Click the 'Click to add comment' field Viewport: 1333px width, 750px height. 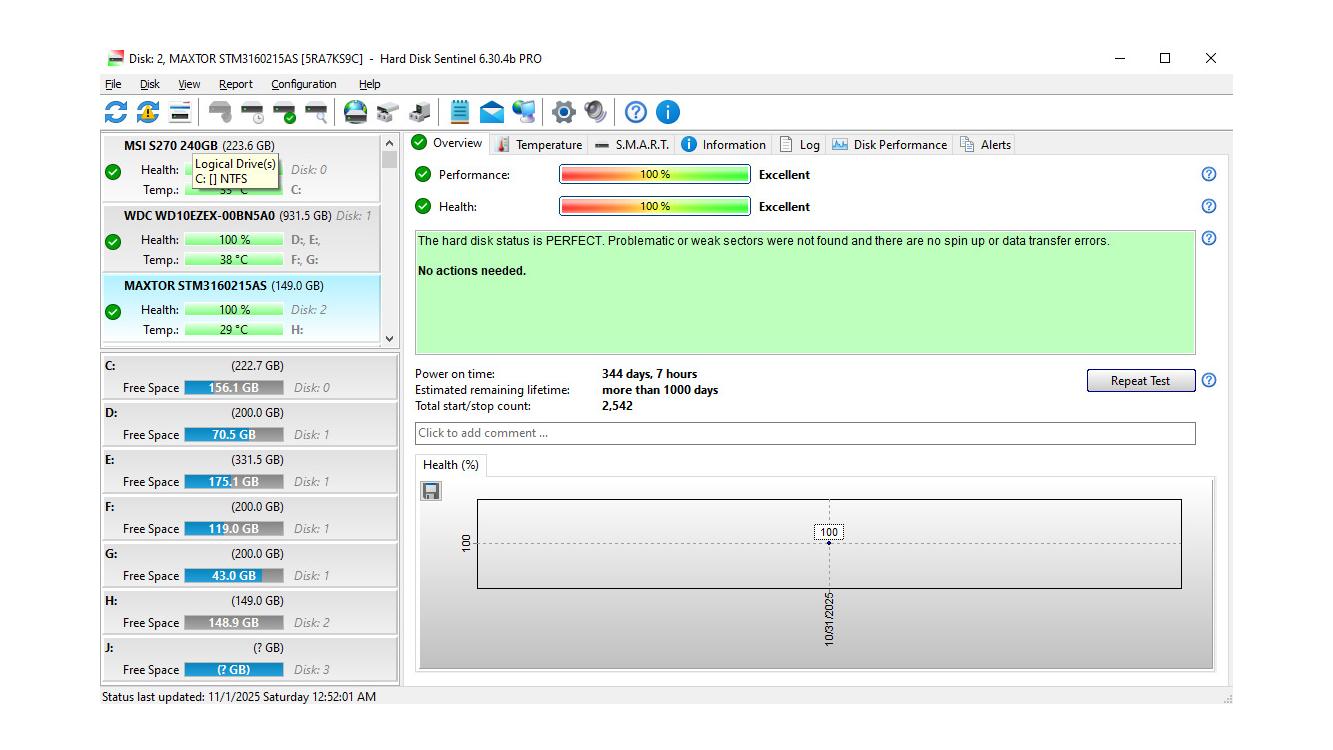coord(804,433)
